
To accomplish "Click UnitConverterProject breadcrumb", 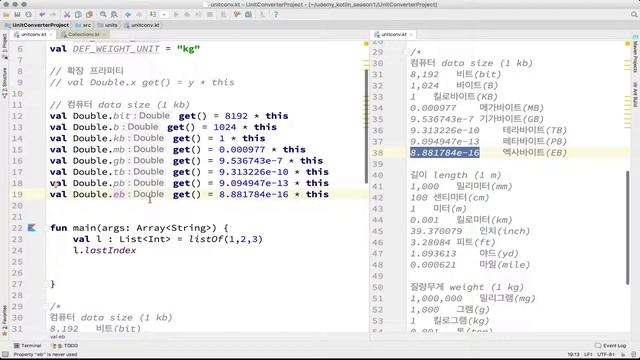I will (x=37, y=25).
